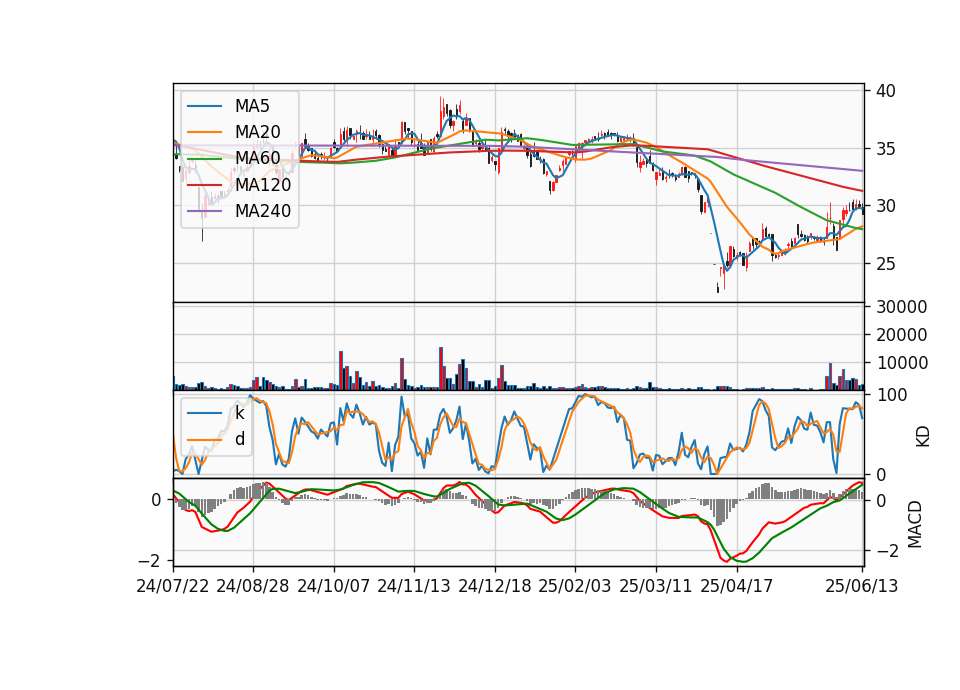
Task: Click the 24/12/18 date axis label
Action: pos(495,586)
